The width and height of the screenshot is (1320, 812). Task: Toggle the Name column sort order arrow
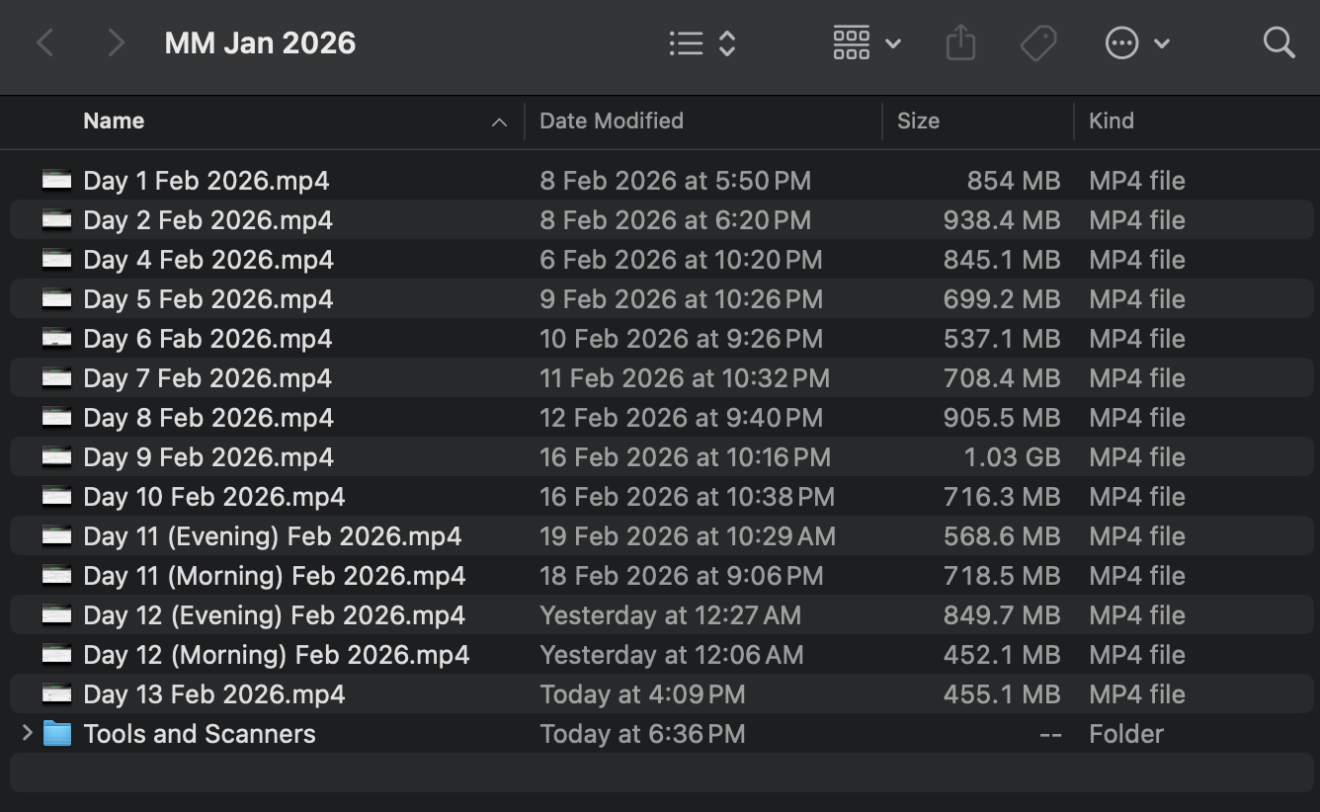499,122
